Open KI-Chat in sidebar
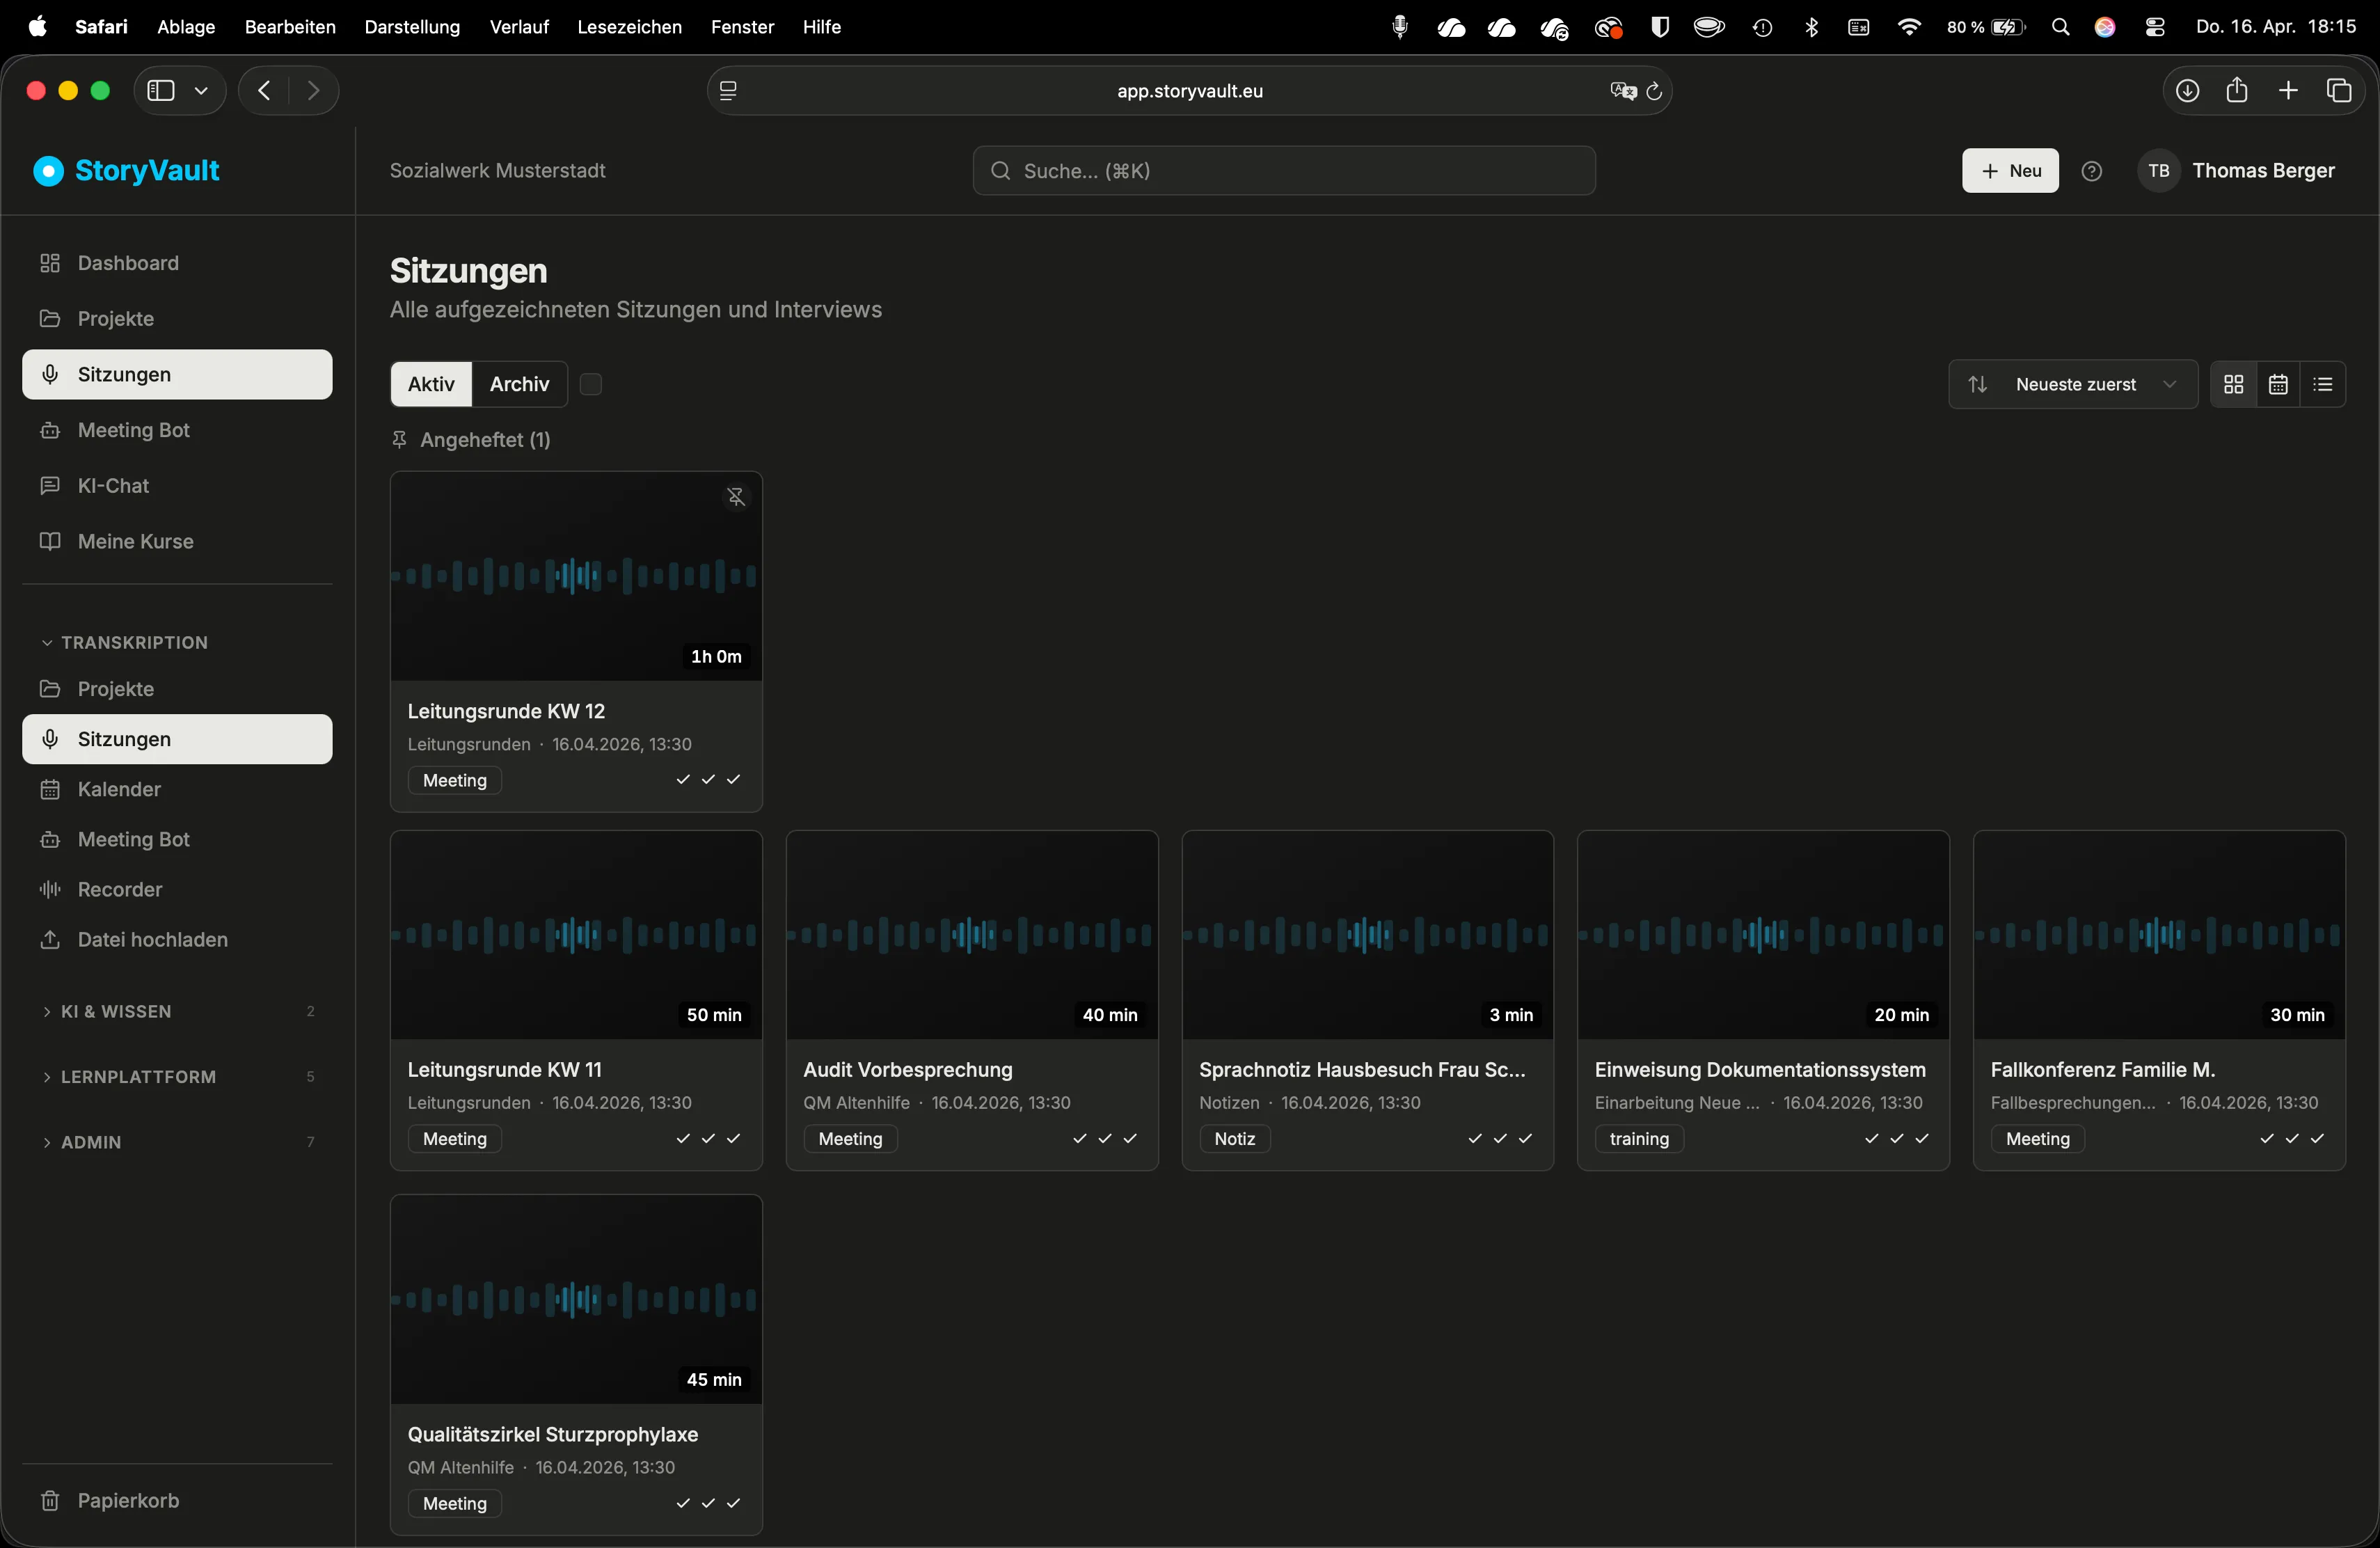This screenshot has height=1548, width=2380. [x=177, y=486]
